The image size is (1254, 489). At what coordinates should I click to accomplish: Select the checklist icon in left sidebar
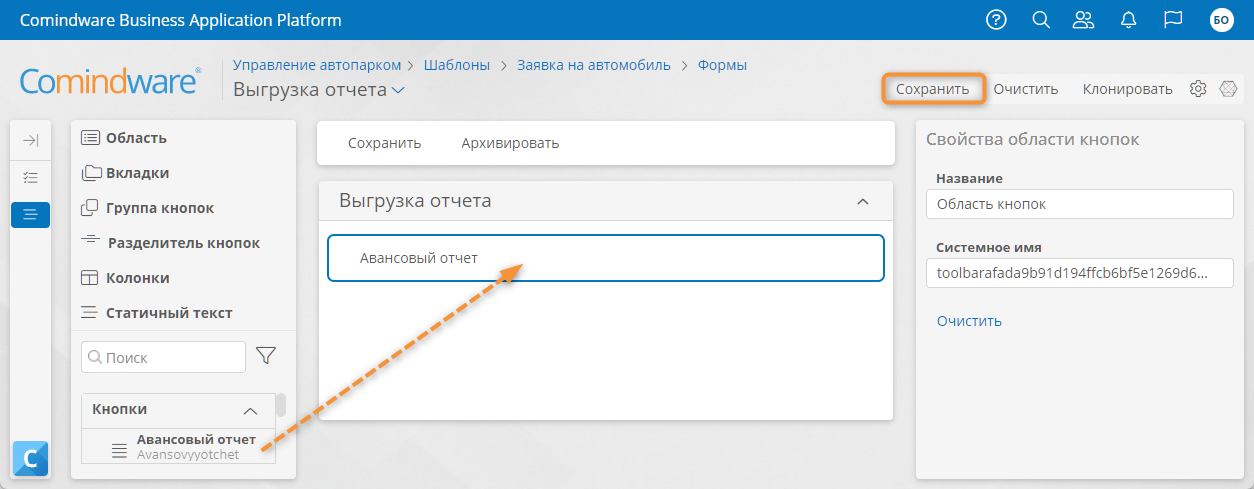point(30,177)
